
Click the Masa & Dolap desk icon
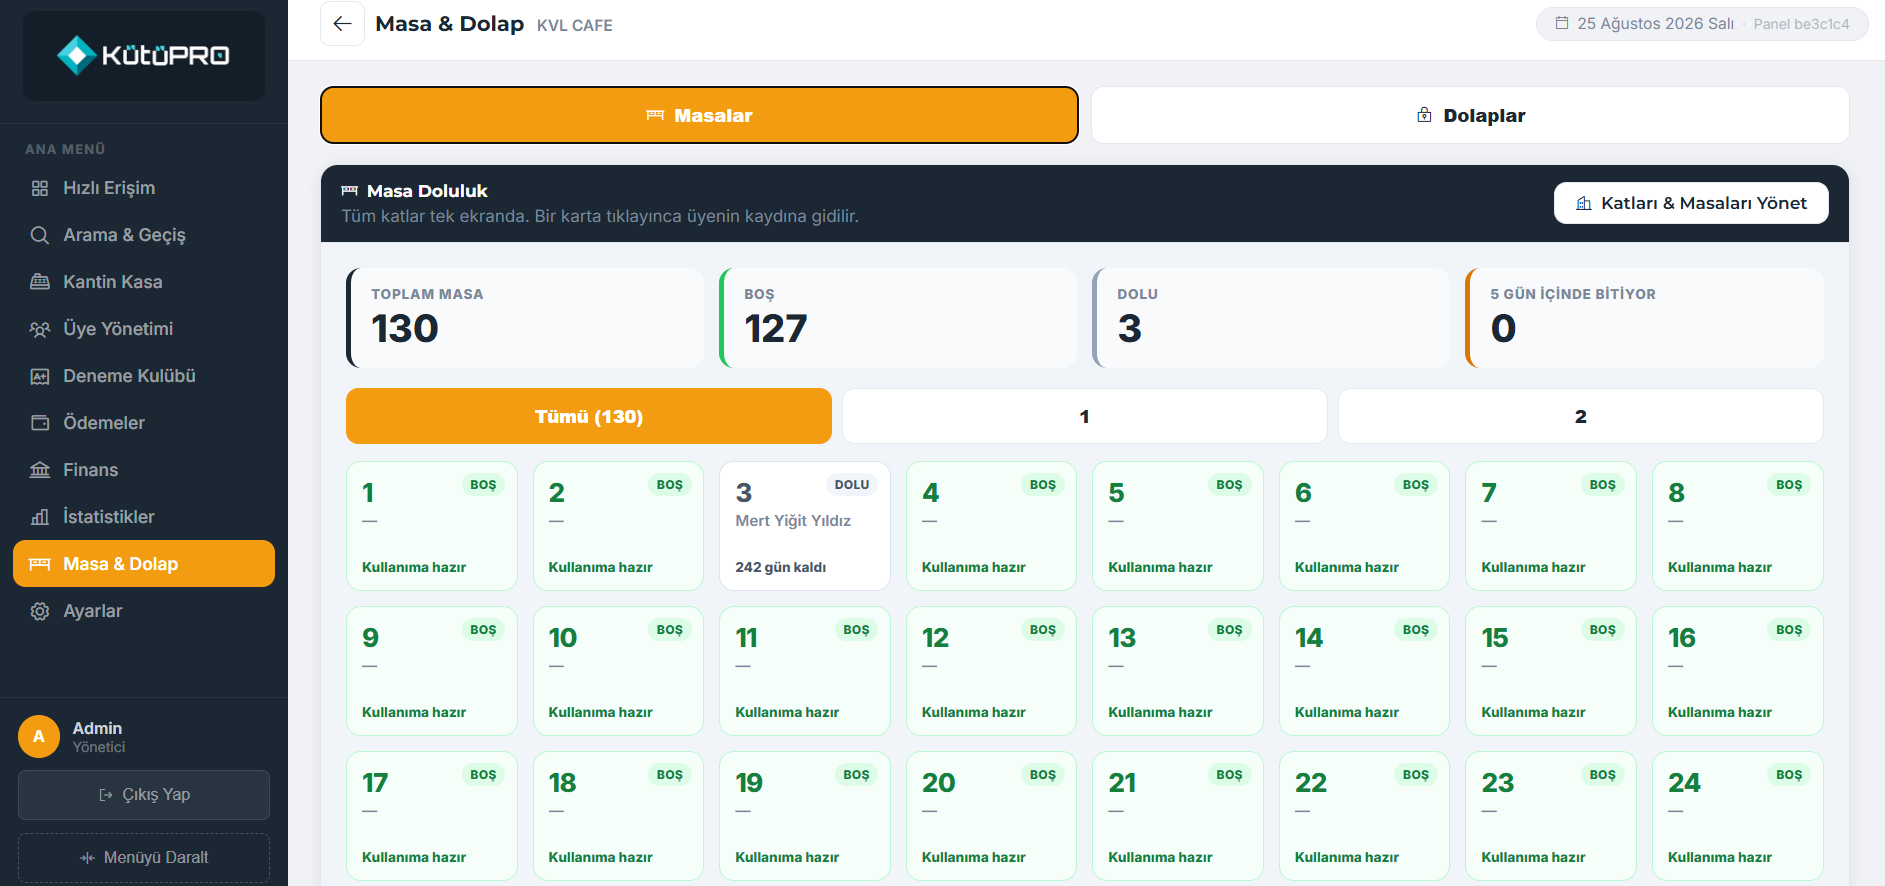[40, 564]
